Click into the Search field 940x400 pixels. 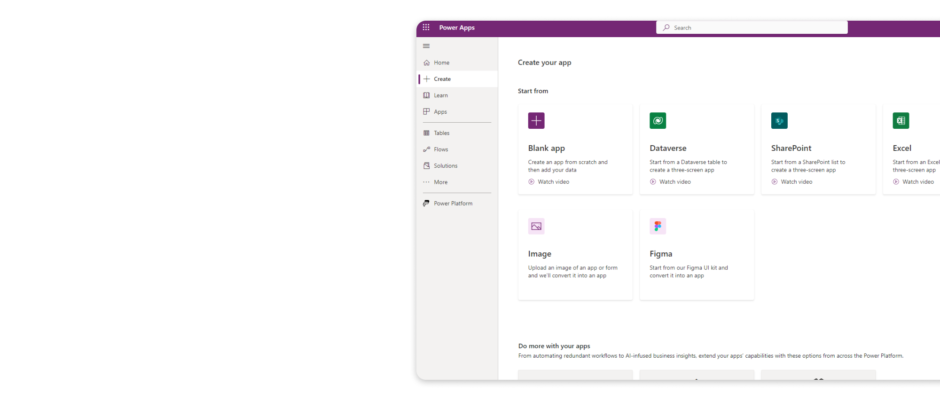752,28
